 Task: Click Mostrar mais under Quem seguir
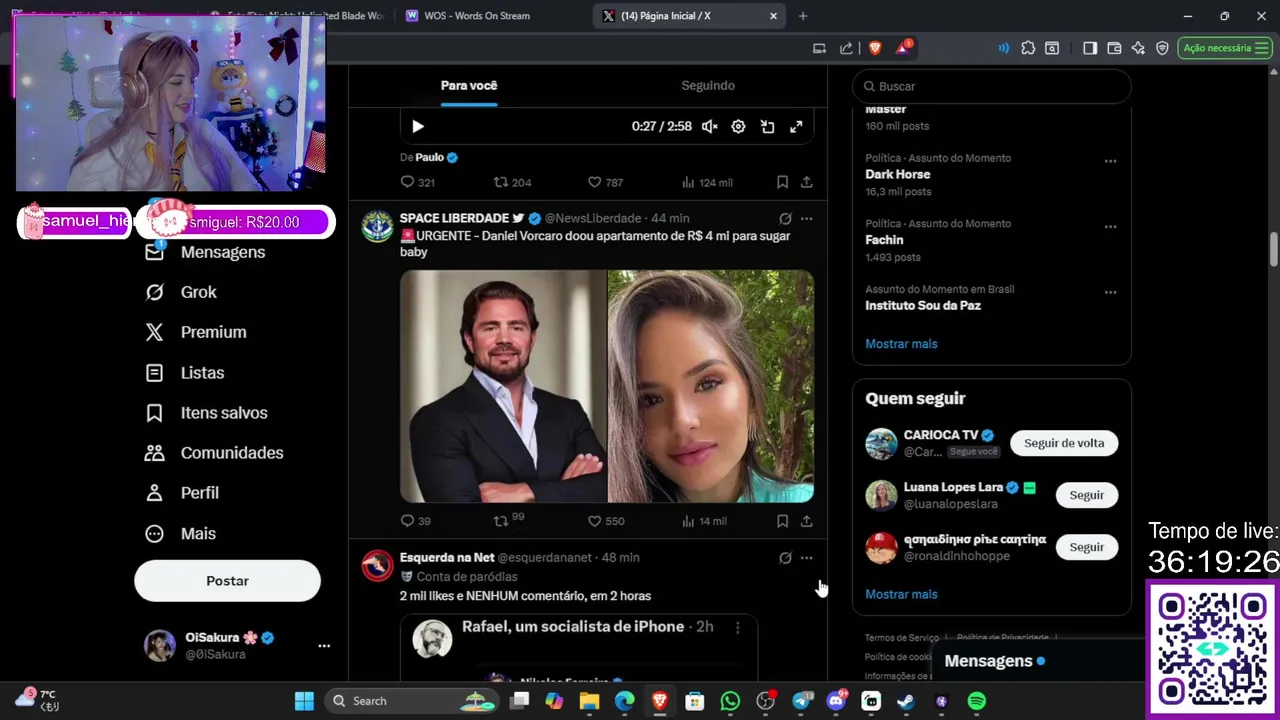(901, 594)
